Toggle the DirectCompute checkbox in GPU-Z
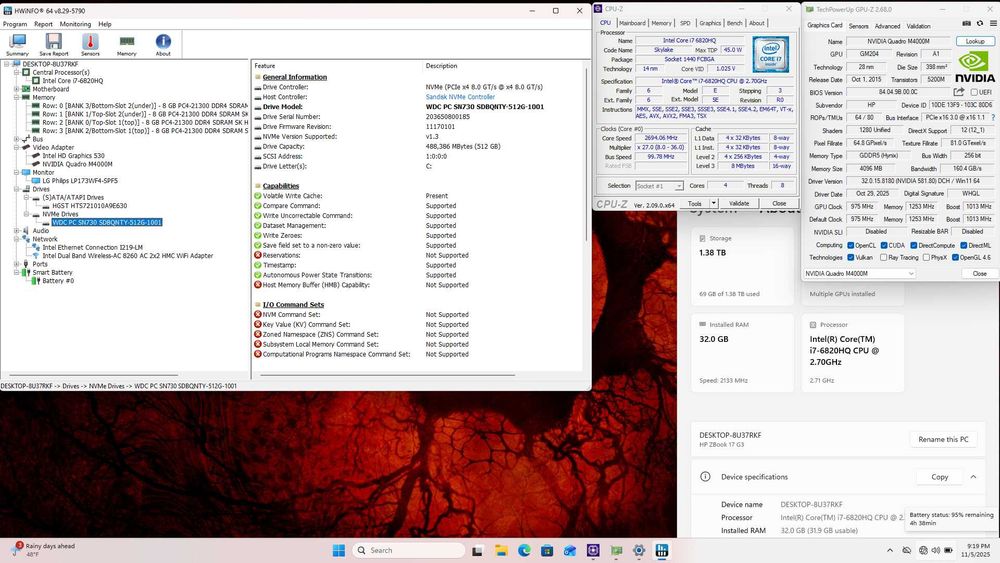1000x563 pixels. coord(913,245)
